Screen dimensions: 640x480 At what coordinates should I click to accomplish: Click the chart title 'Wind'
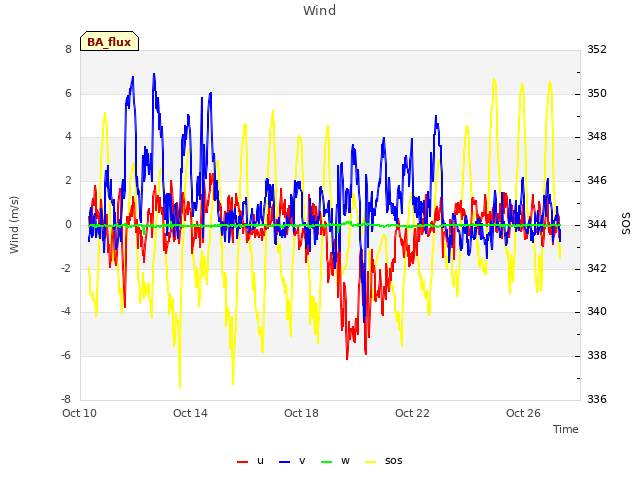pos(320,10)
